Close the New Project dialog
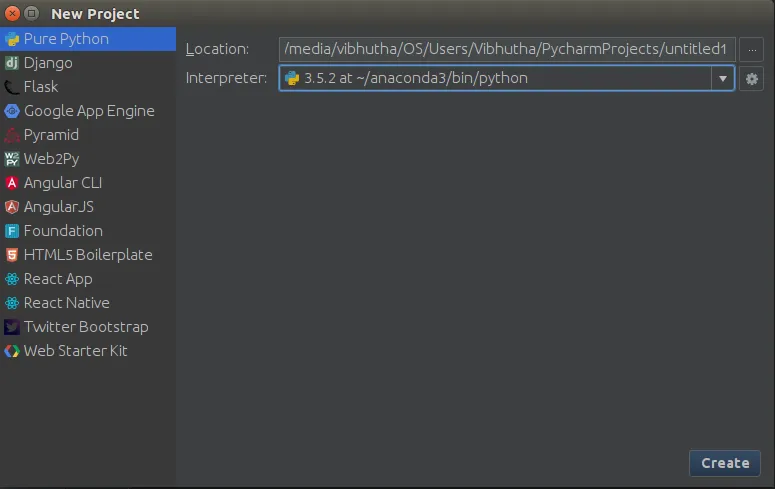The width and height of the screenshot is (775, 489). [12, 13]
